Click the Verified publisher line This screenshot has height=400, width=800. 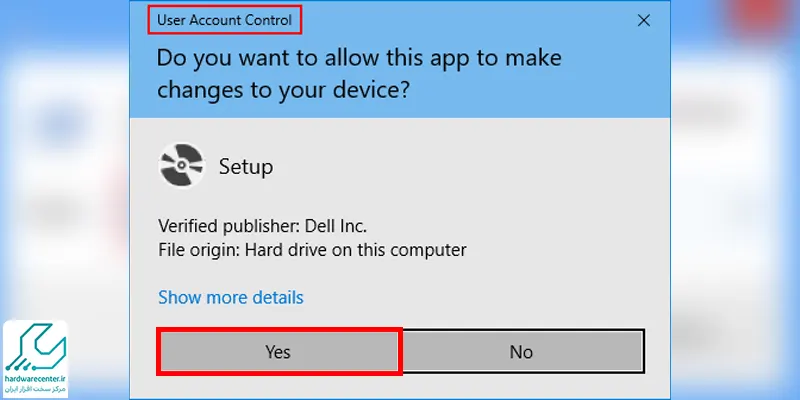263,226
